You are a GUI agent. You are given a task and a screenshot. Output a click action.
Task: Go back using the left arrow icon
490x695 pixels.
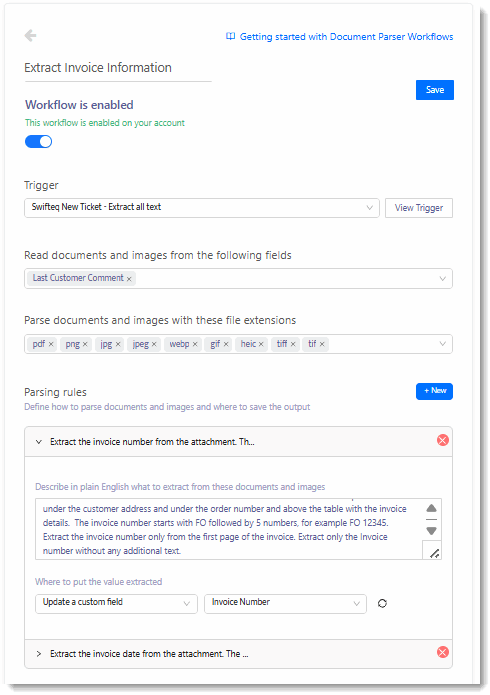(x=30, y=35)
